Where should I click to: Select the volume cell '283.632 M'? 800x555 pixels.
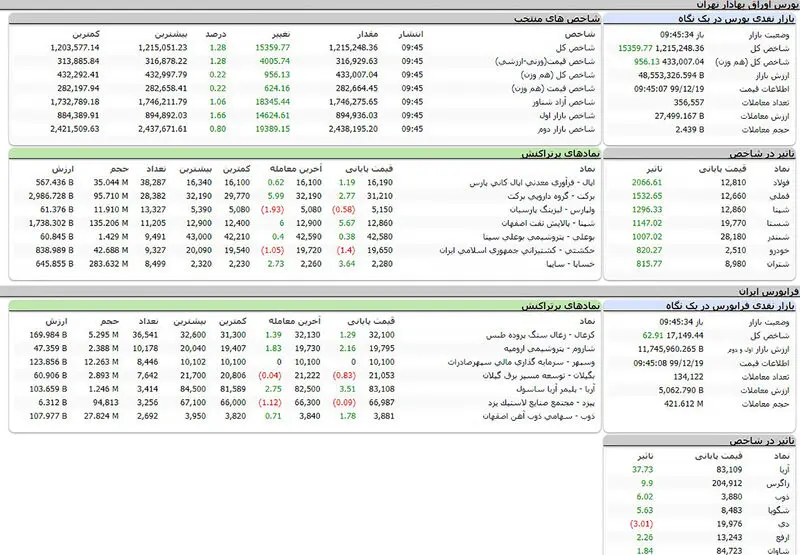tap(108, 264)
